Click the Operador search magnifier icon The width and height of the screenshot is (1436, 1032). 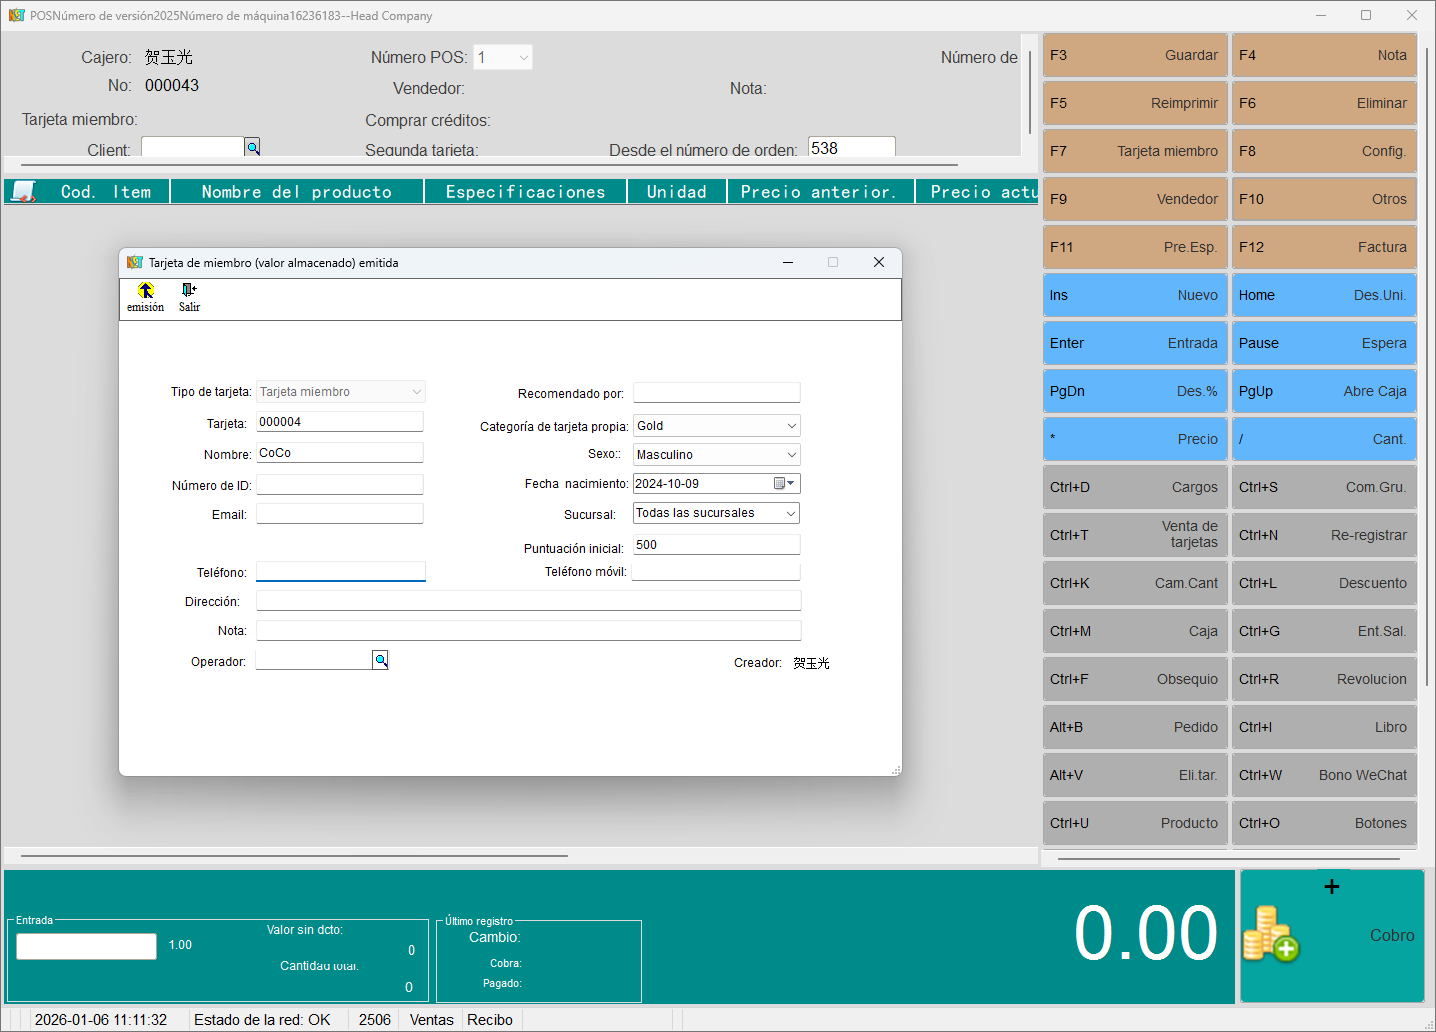tap(380, 660)
